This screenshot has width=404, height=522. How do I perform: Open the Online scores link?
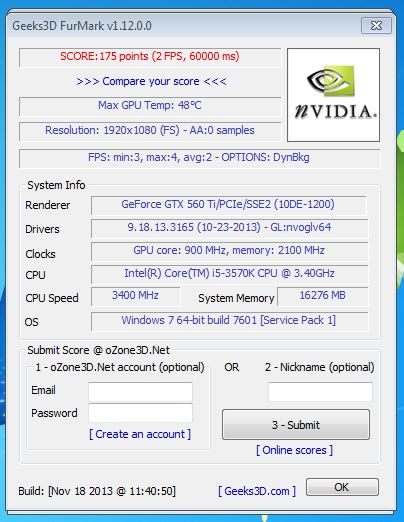tap(294, 450)
